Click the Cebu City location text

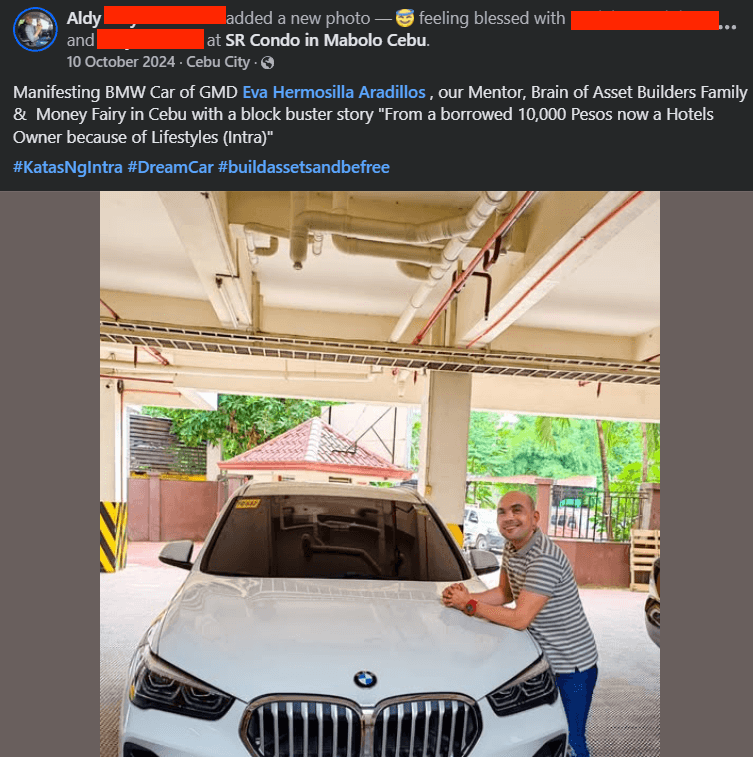click(218, 62)
